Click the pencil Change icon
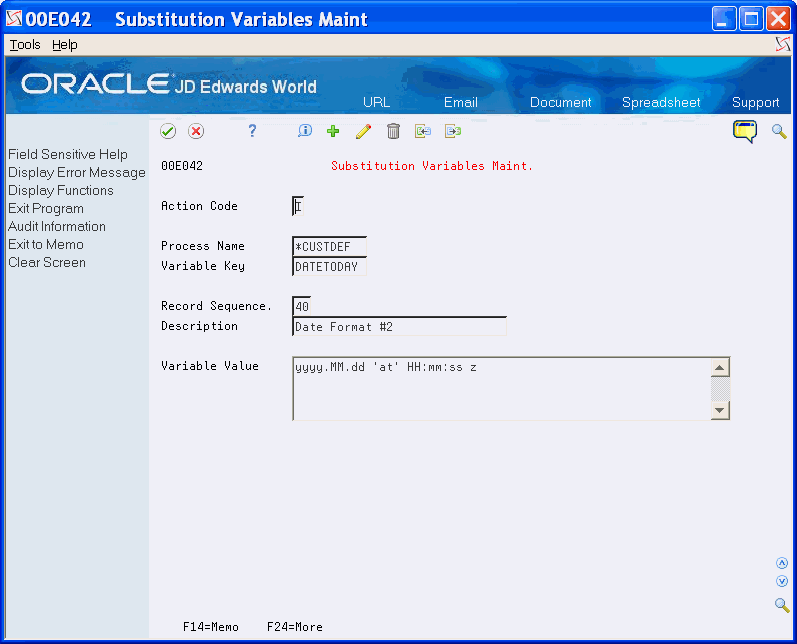The image size is (797, 644). 363,131
